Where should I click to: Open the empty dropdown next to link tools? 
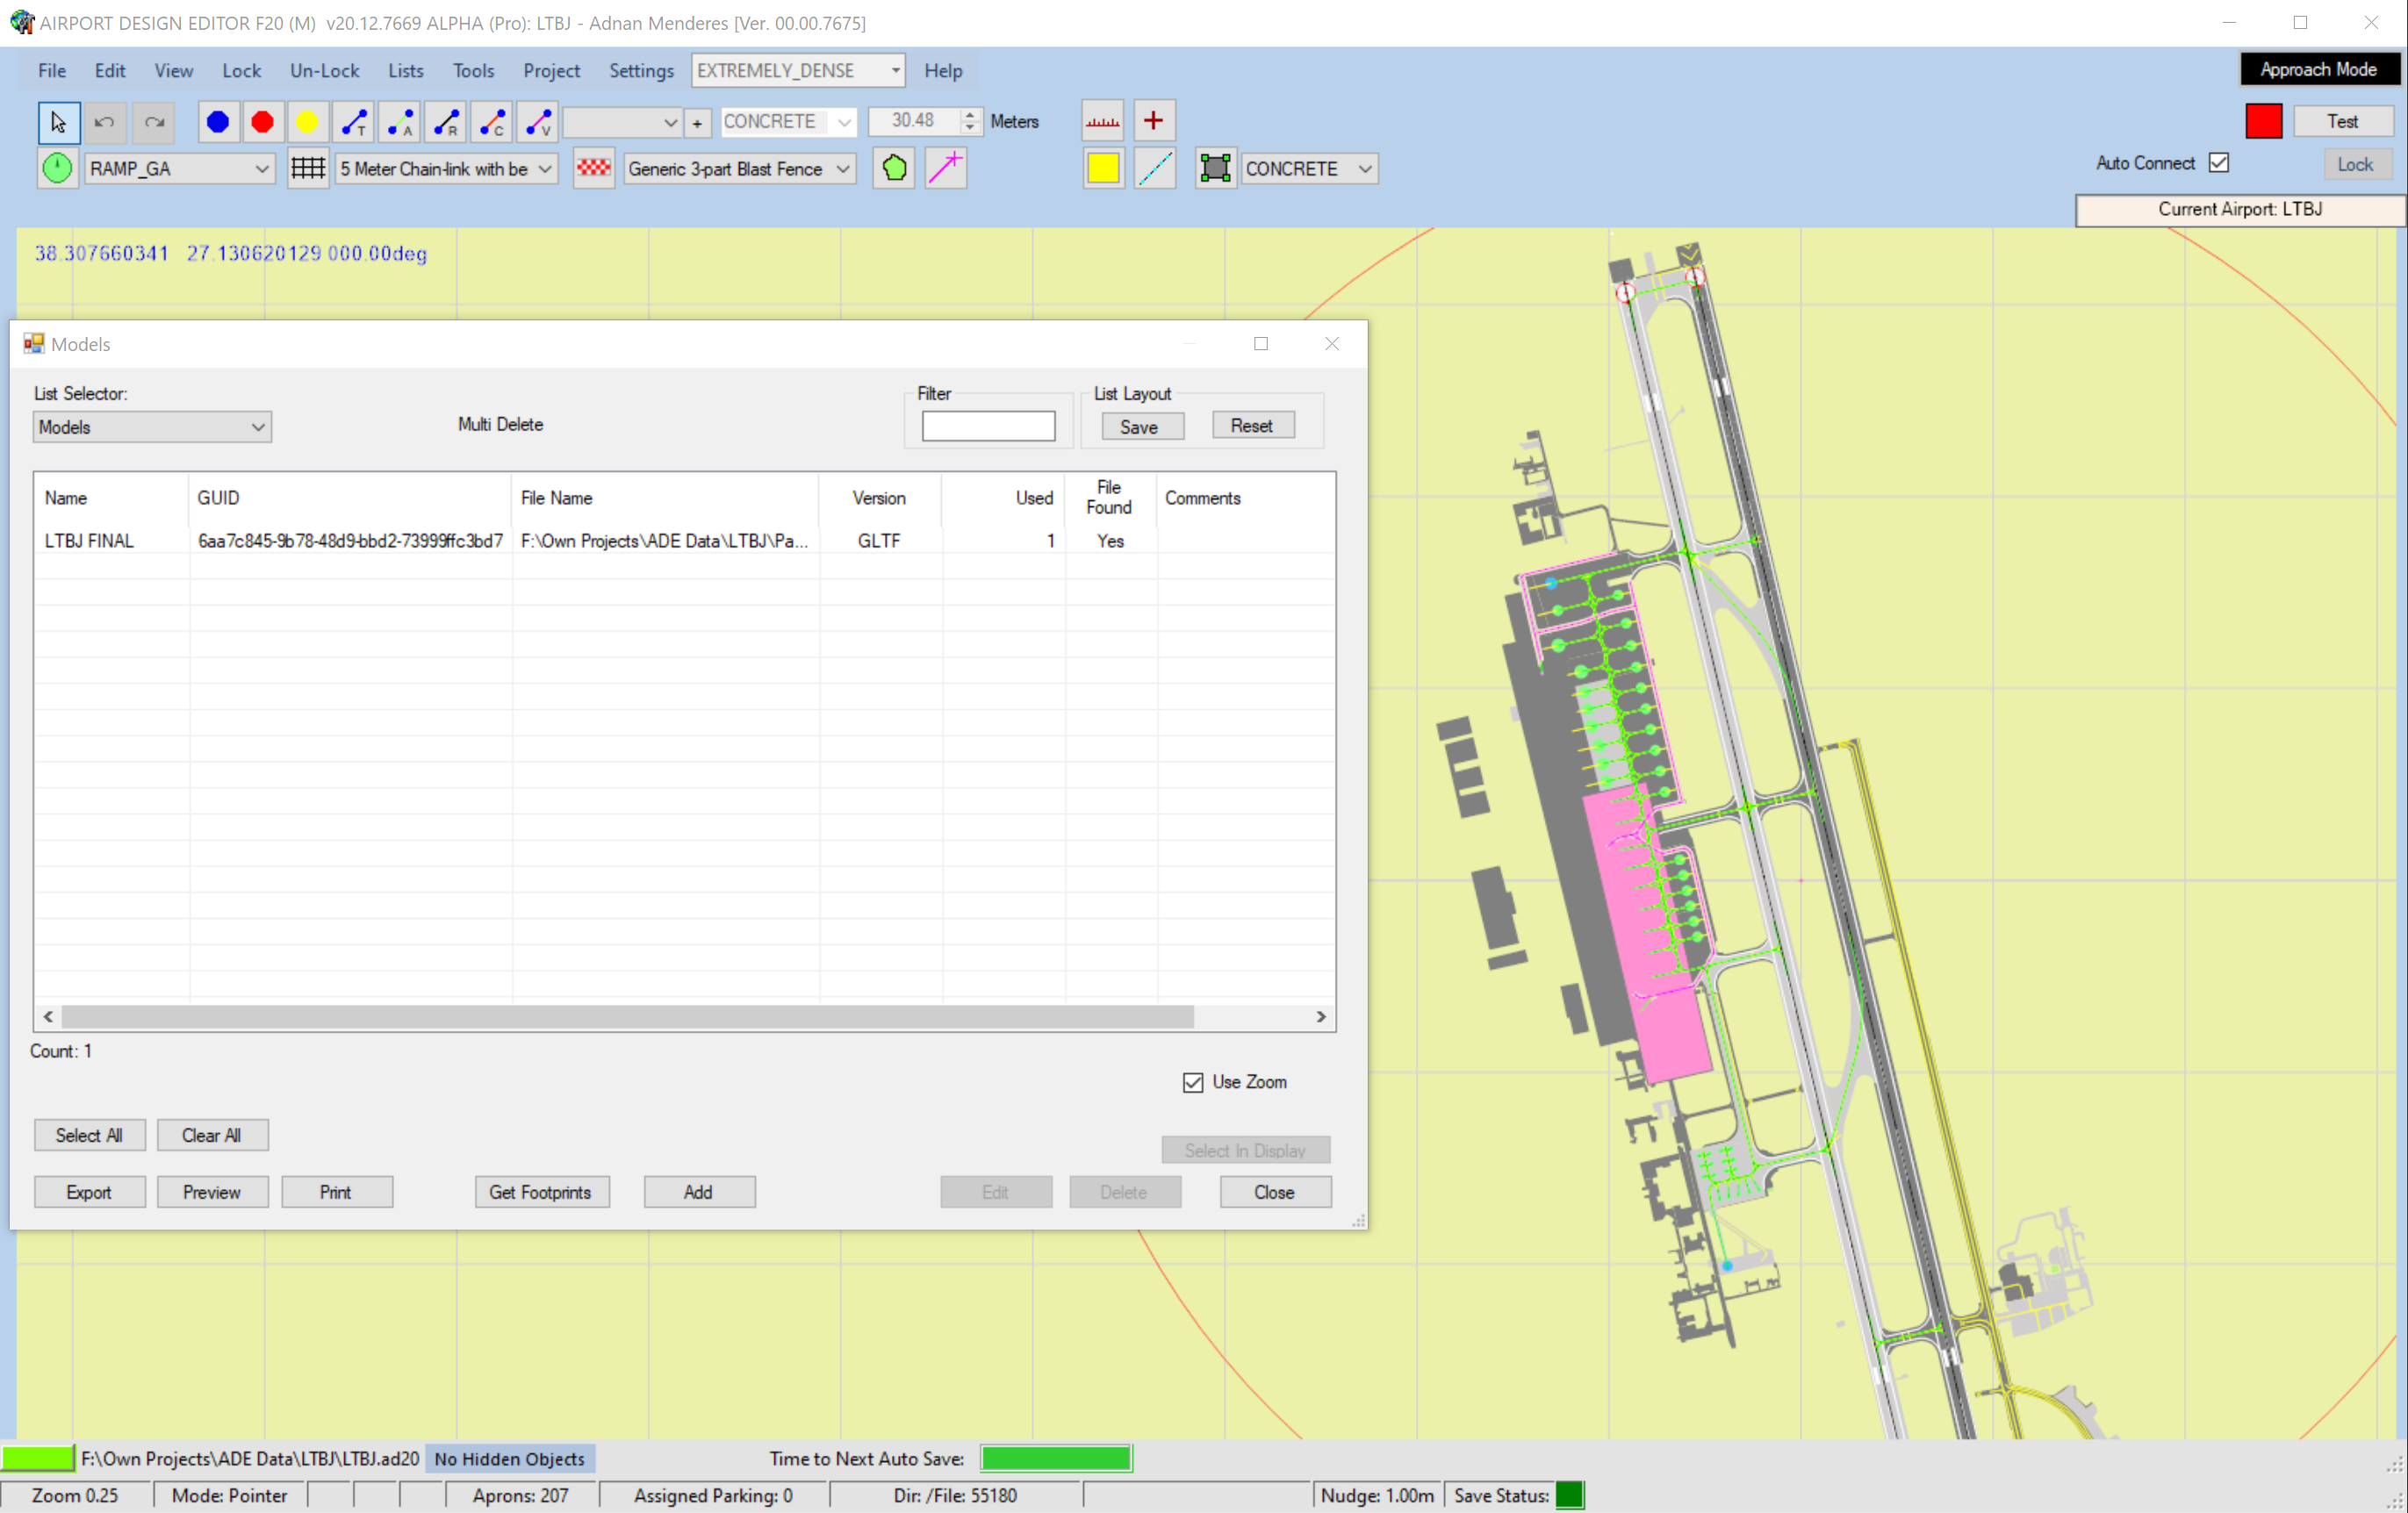pos(622,122)
